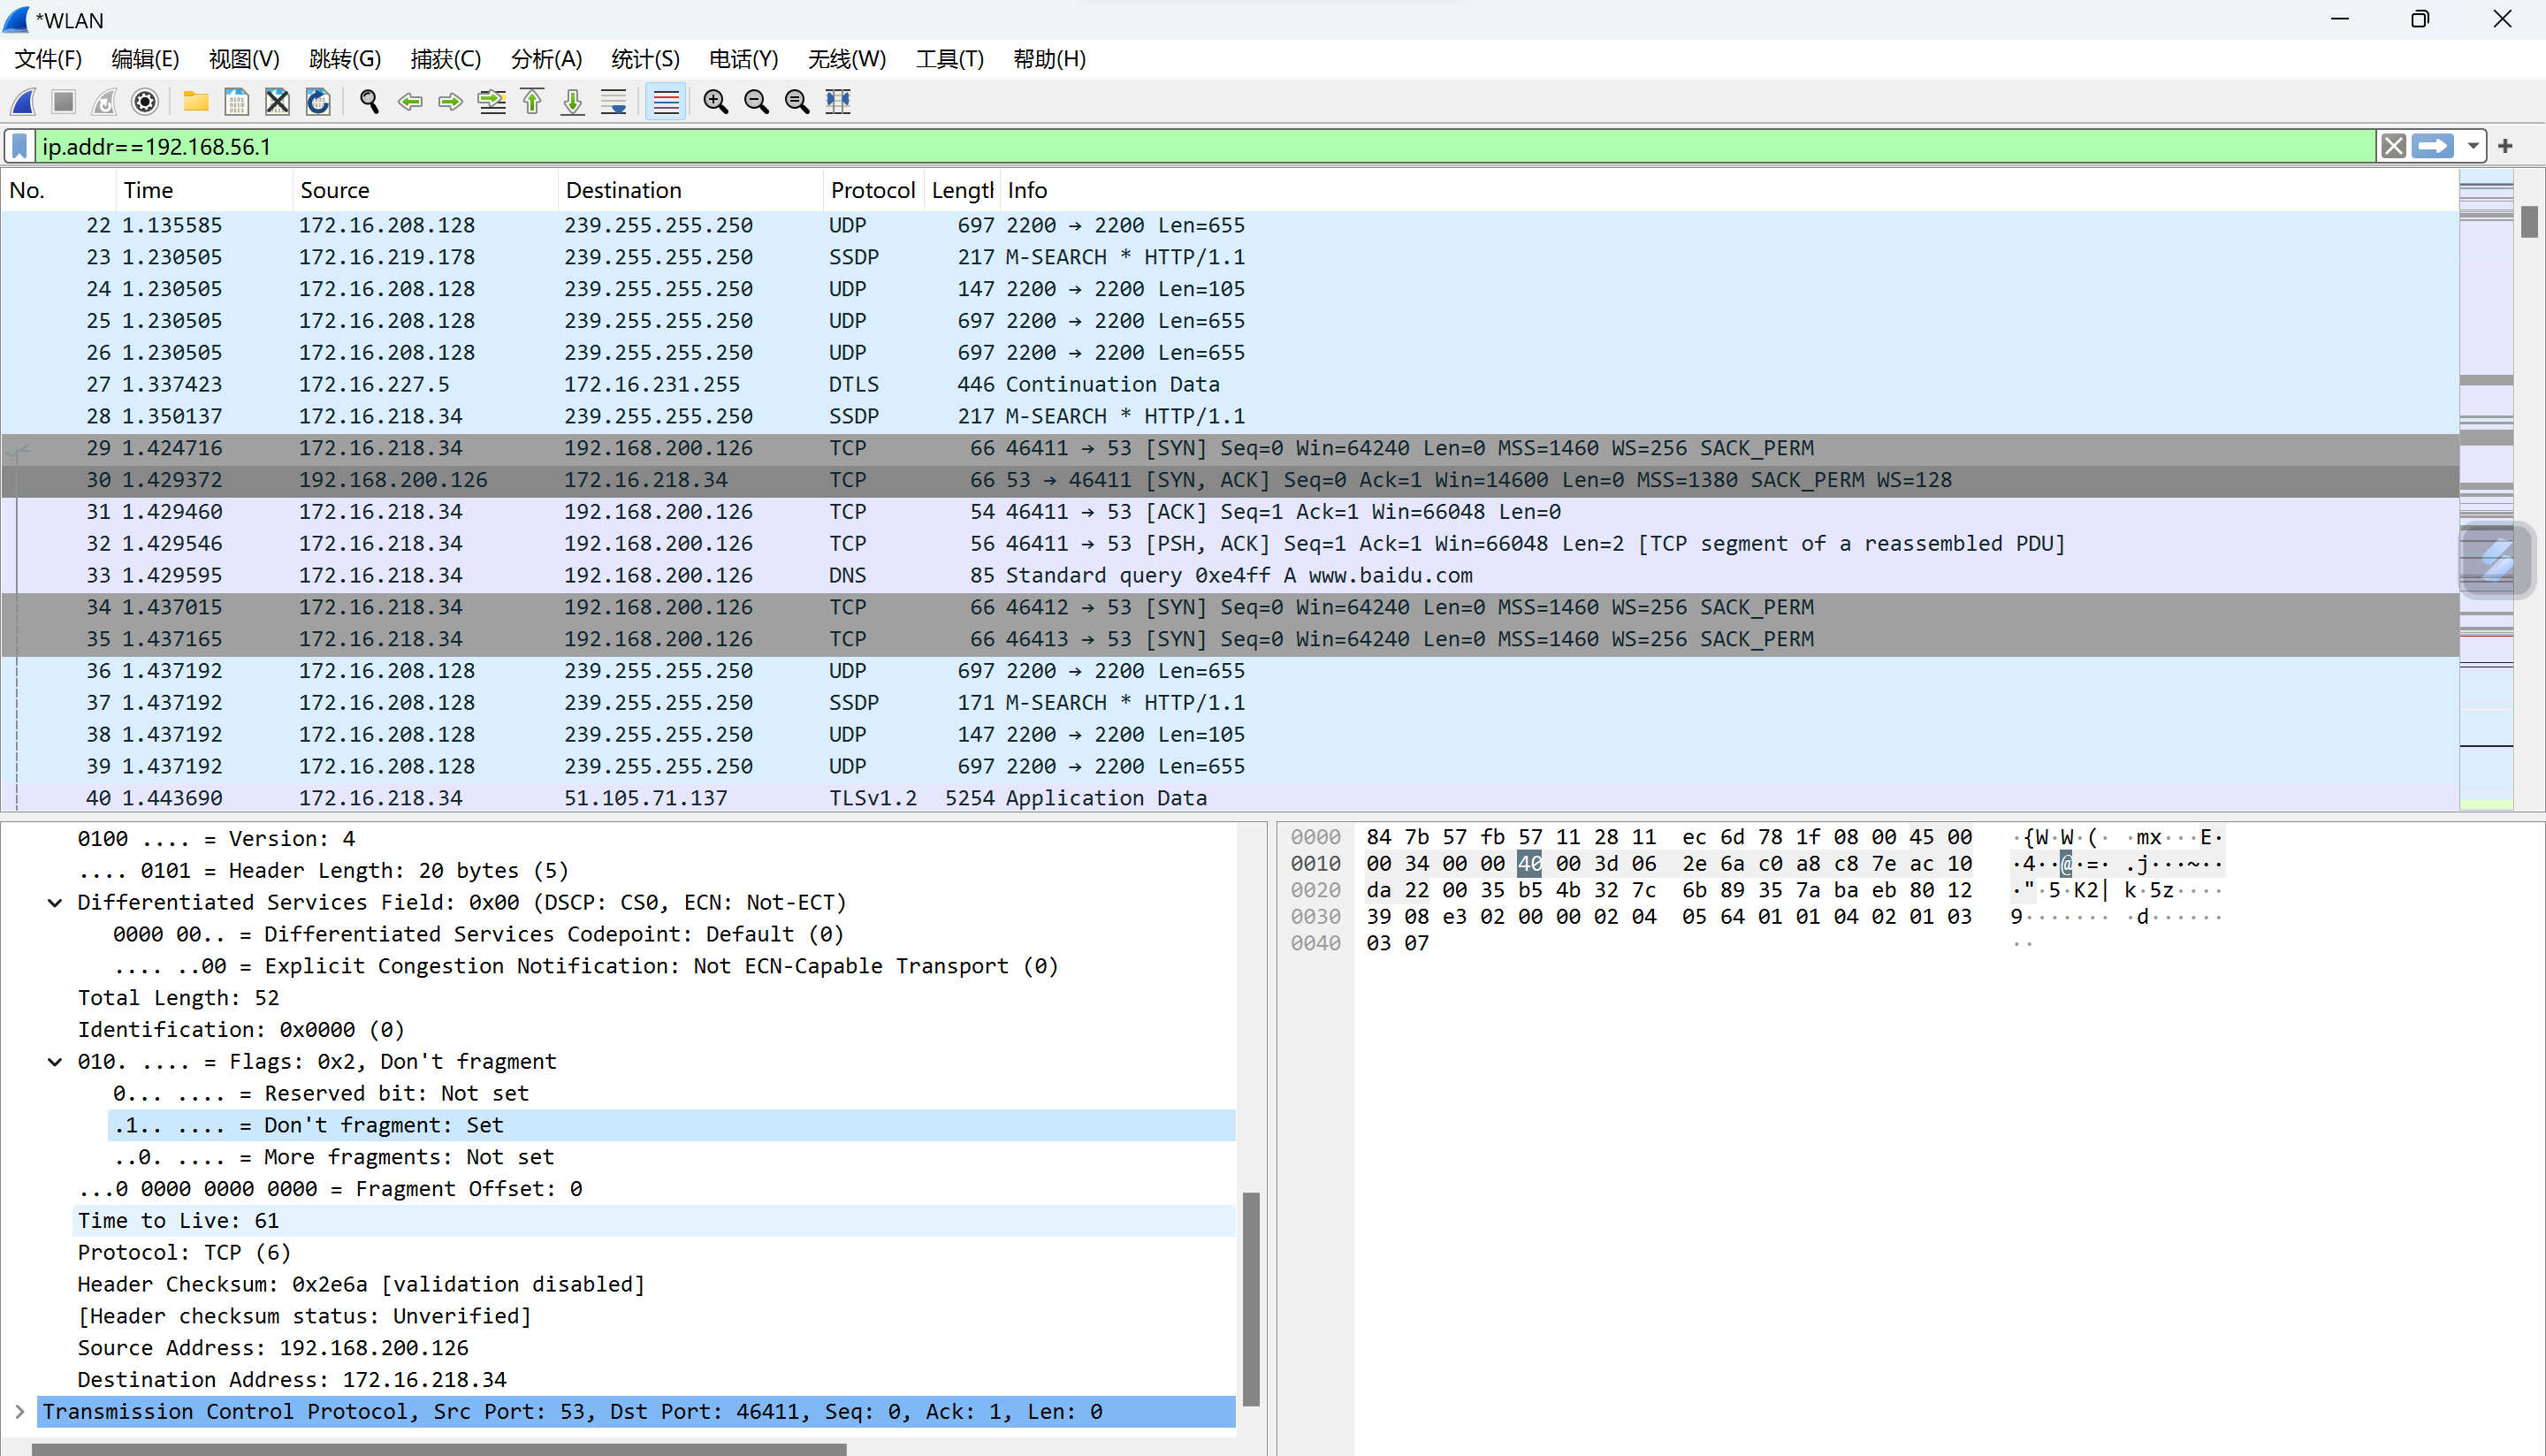Image resolution: width=2546 pixels, height=1456 pixels.
Task: Click the packet list vertical scrollbar thumb
Action: tap(2529, 221)
